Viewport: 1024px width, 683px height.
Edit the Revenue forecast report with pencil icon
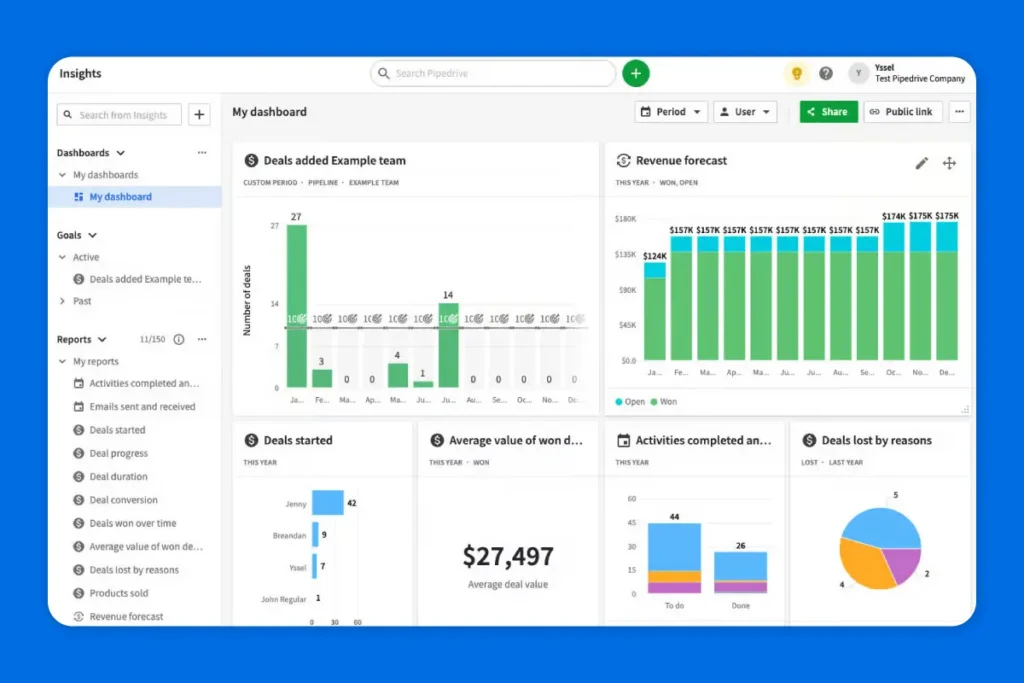[x=921, y=163]
